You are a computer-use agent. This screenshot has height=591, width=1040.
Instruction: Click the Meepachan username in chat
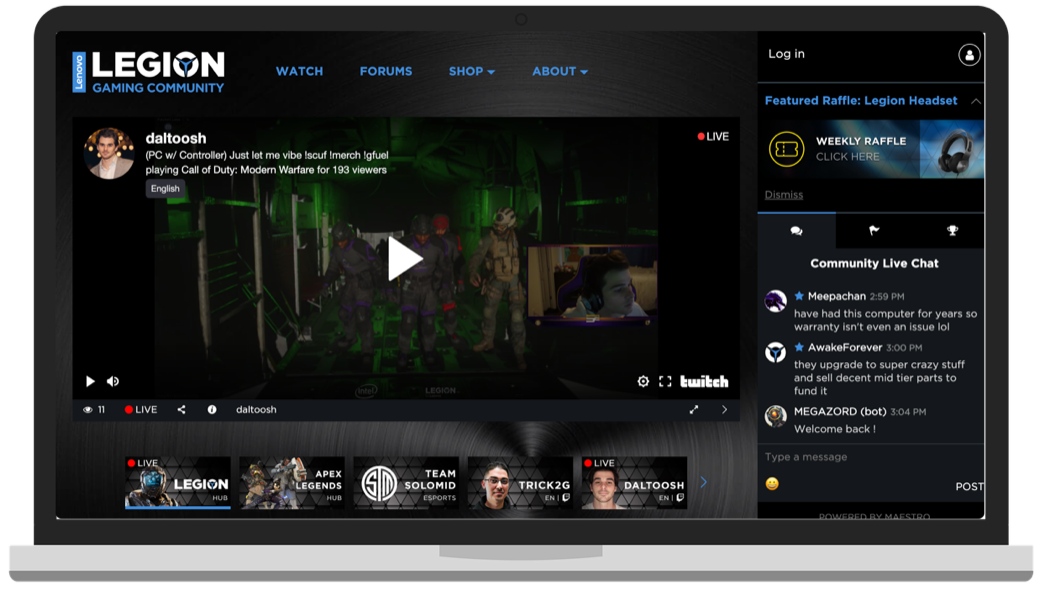[x=836, y=296]
